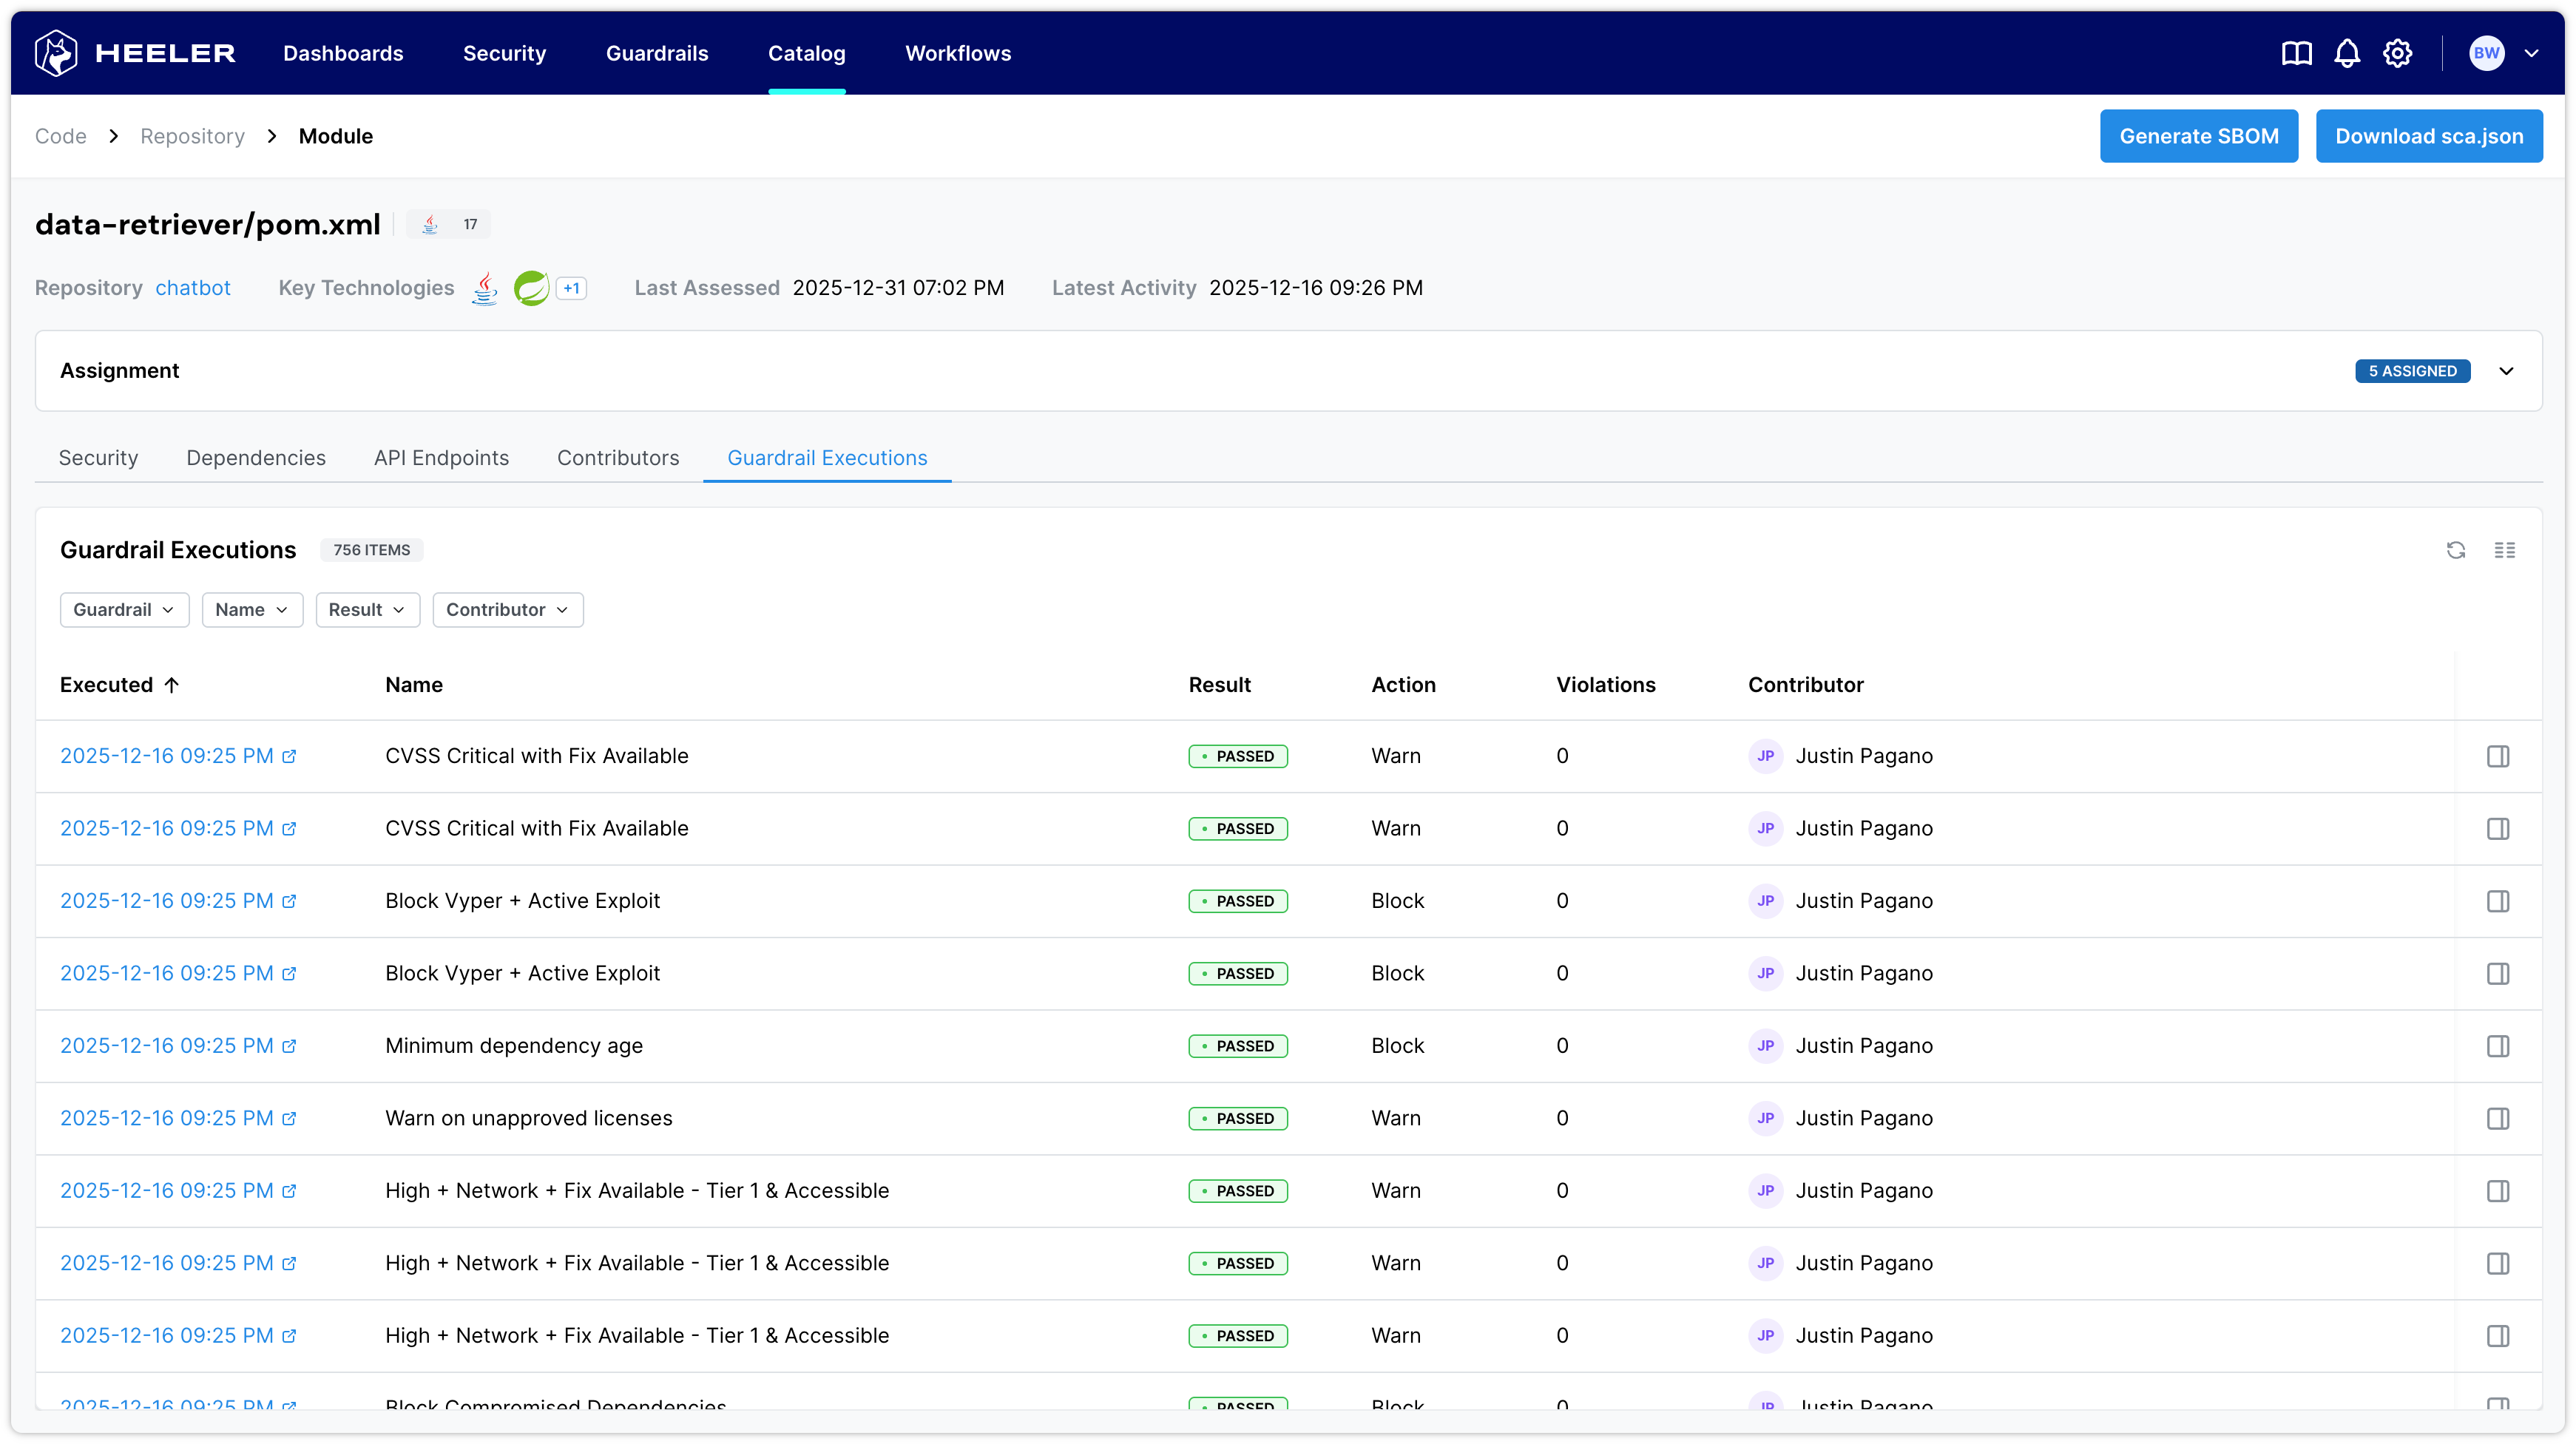Open side panel for first CVSS Critical row
This screenshot has height=1444, width=2576.
tap(2497, 756)
